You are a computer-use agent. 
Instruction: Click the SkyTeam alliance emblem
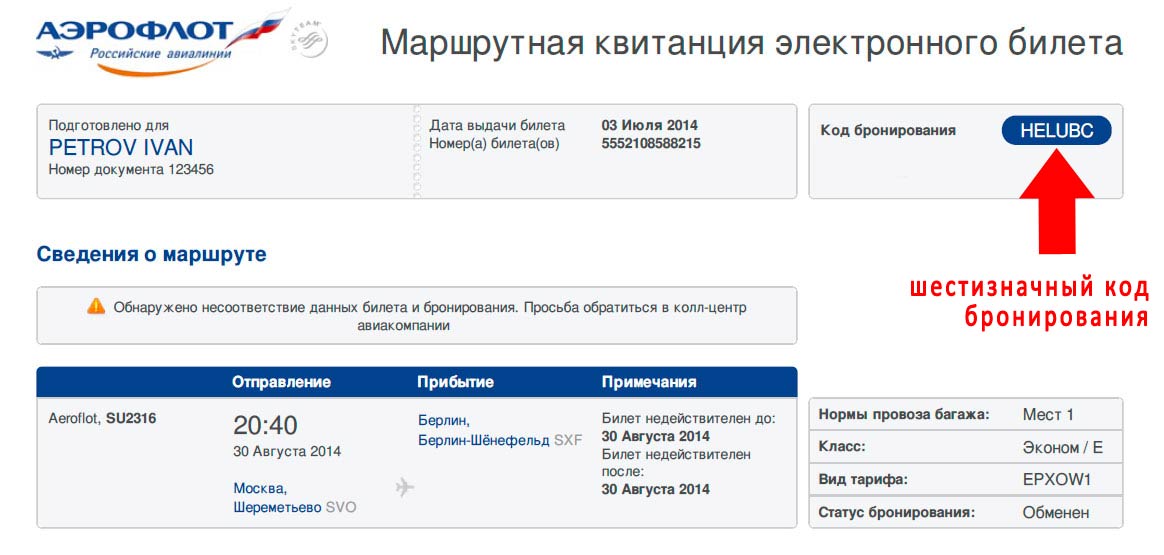click(308, 39)
